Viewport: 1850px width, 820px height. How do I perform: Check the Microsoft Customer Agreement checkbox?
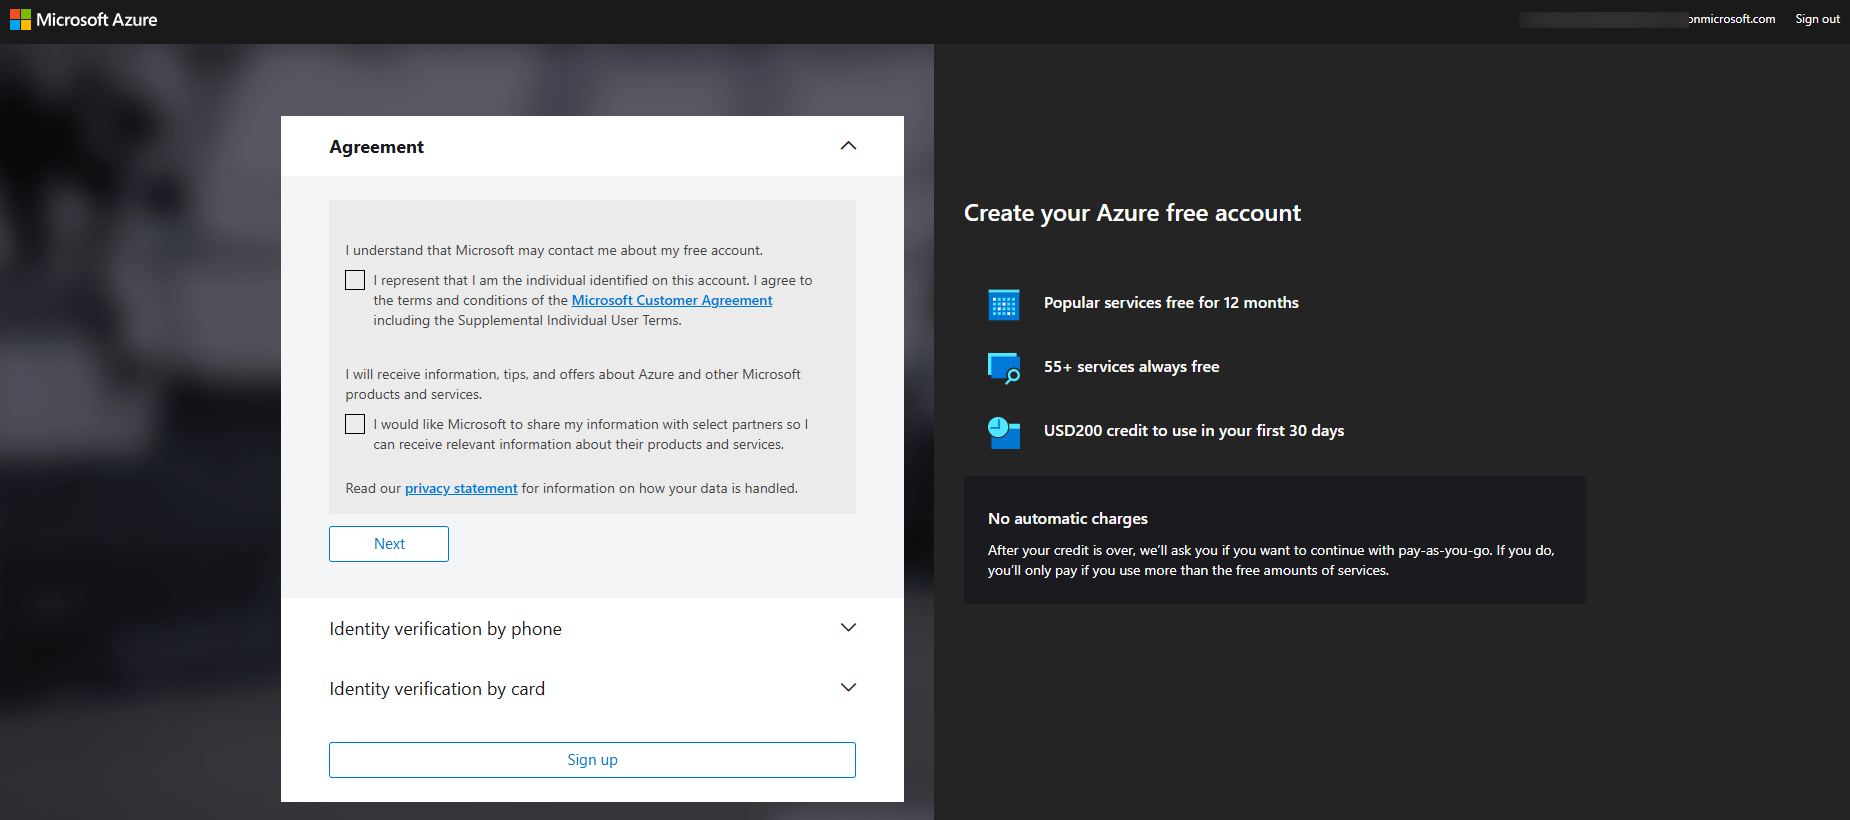(355, 280)
